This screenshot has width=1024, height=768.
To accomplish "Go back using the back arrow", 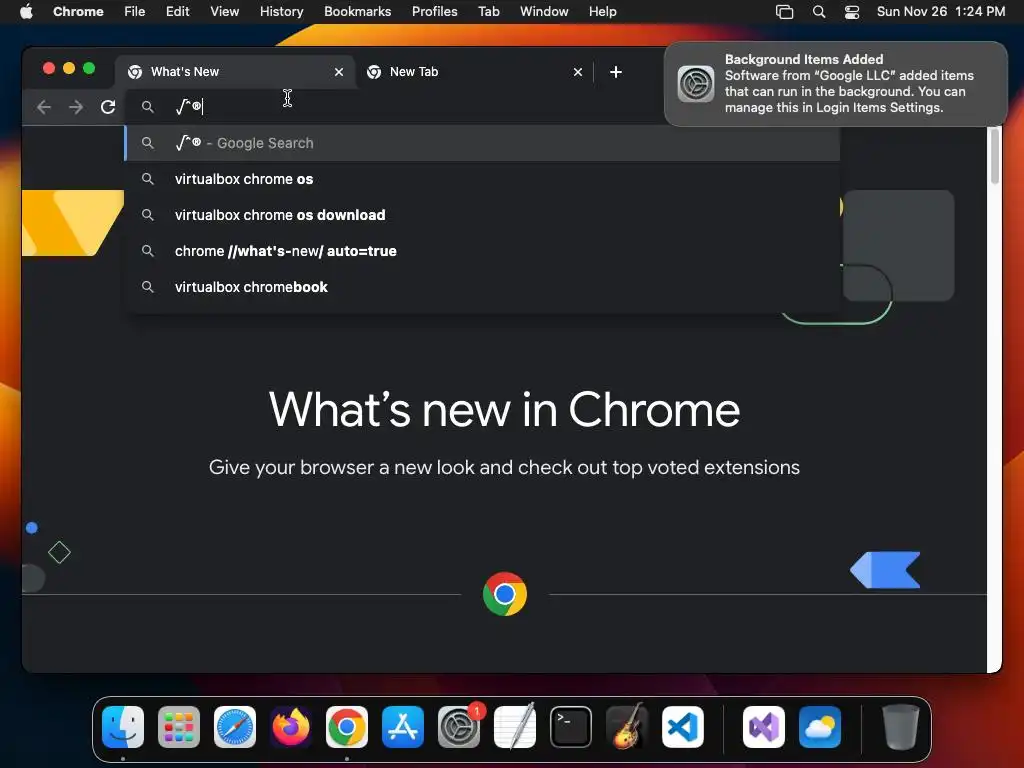I will (44, 106).
